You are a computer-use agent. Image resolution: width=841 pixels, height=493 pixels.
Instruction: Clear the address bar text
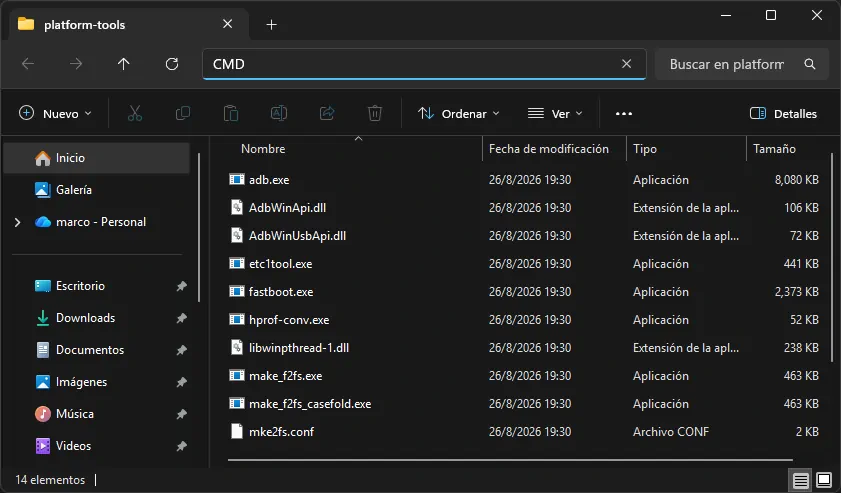(626, 64)
